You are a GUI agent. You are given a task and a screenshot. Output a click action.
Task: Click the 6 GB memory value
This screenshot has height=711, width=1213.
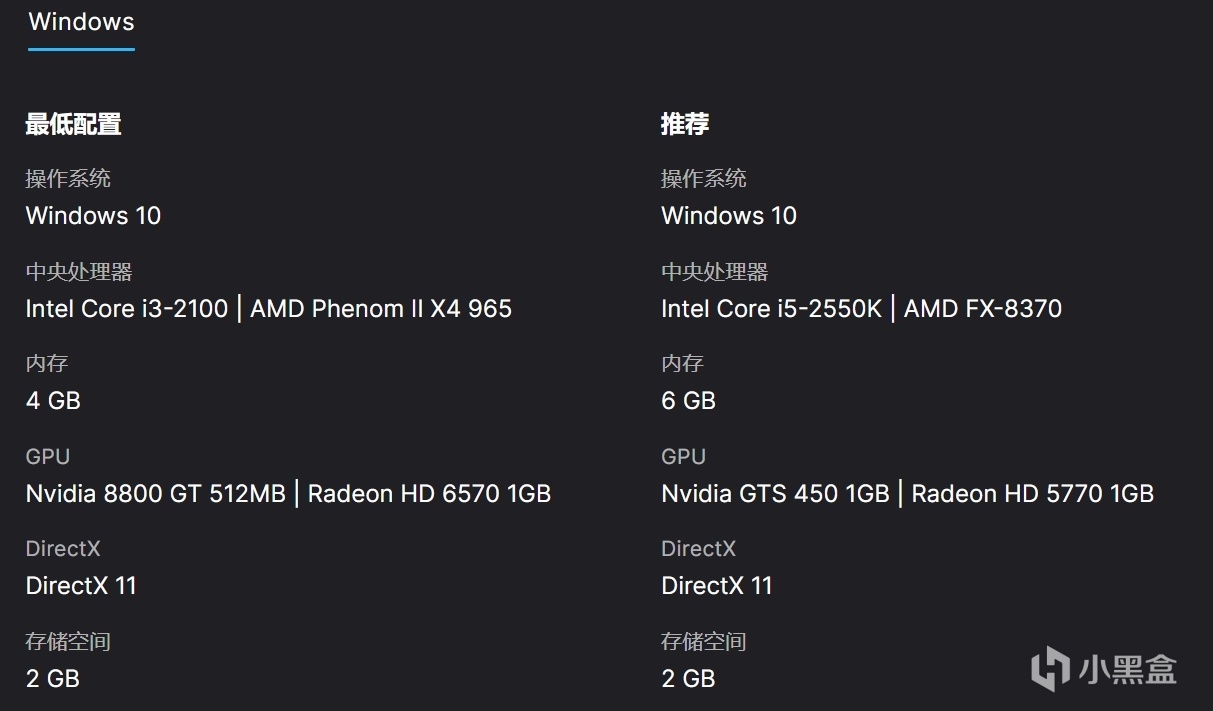point(689,400)
